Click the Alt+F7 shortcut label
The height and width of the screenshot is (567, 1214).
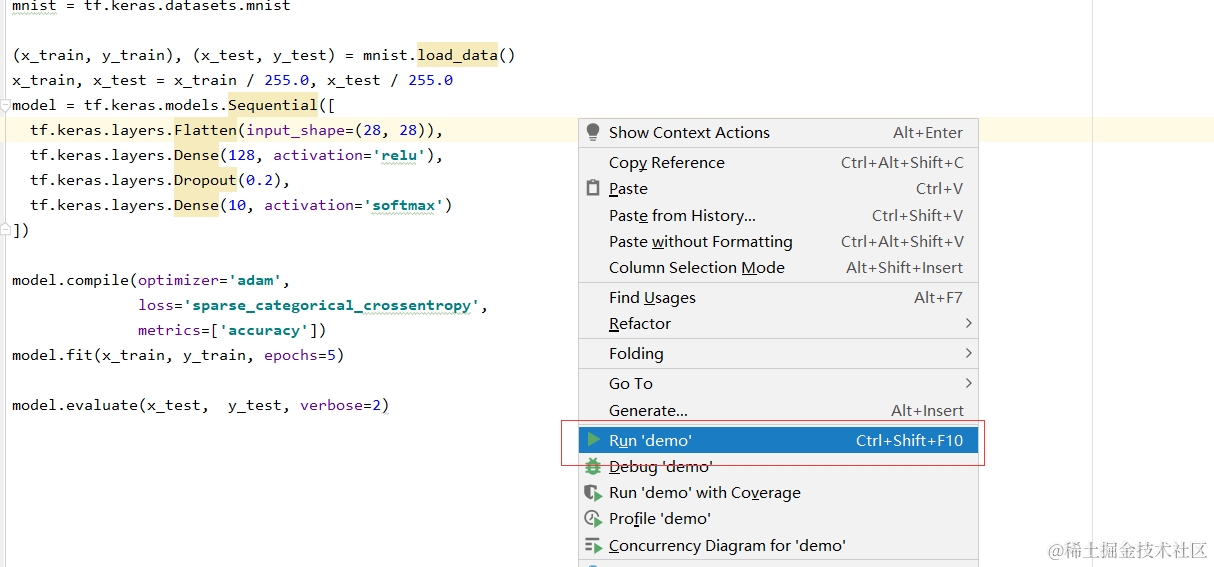(939, 297)
